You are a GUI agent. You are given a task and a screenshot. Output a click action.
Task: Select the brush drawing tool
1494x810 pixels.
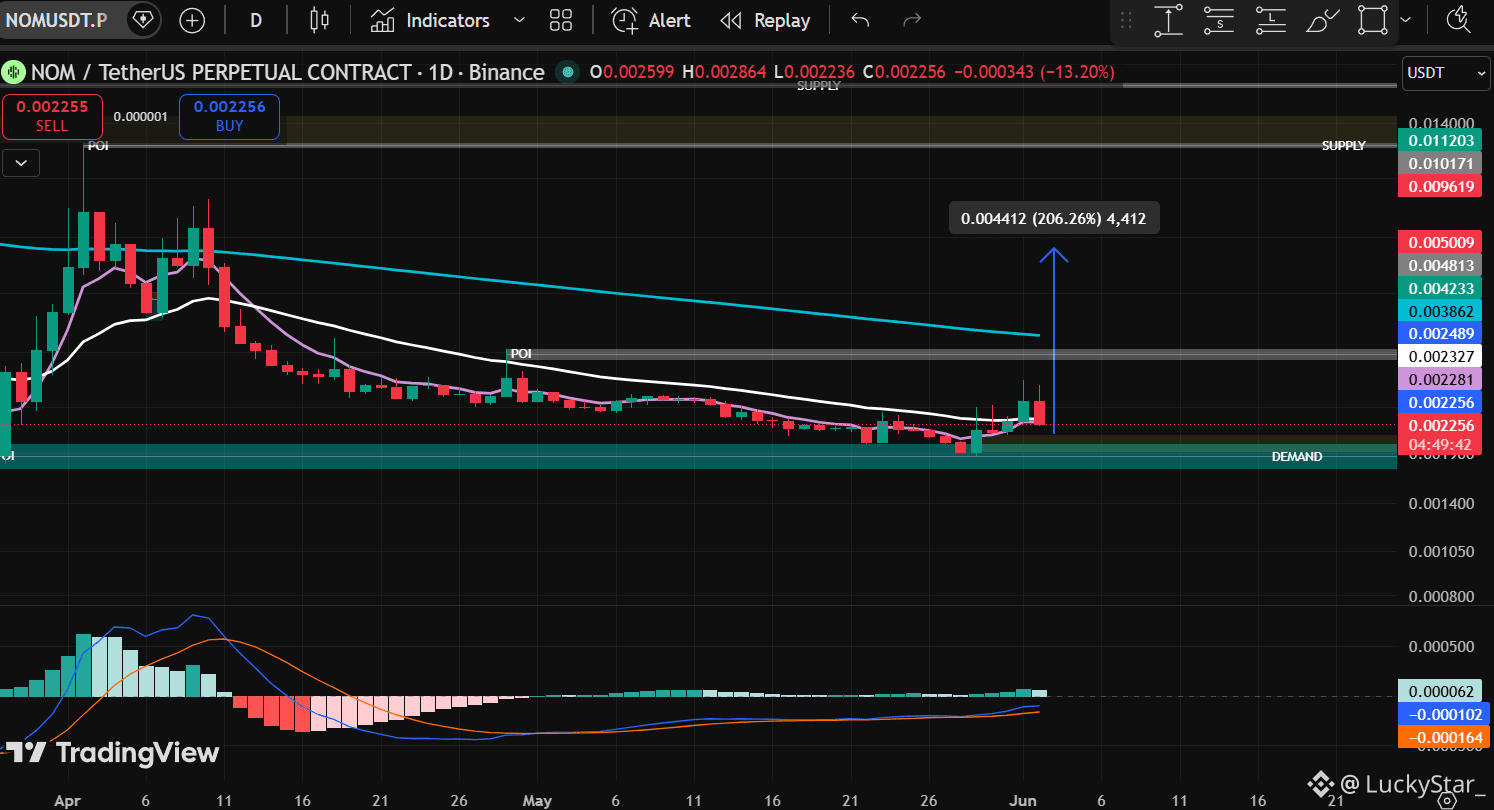pos(1322,20)
